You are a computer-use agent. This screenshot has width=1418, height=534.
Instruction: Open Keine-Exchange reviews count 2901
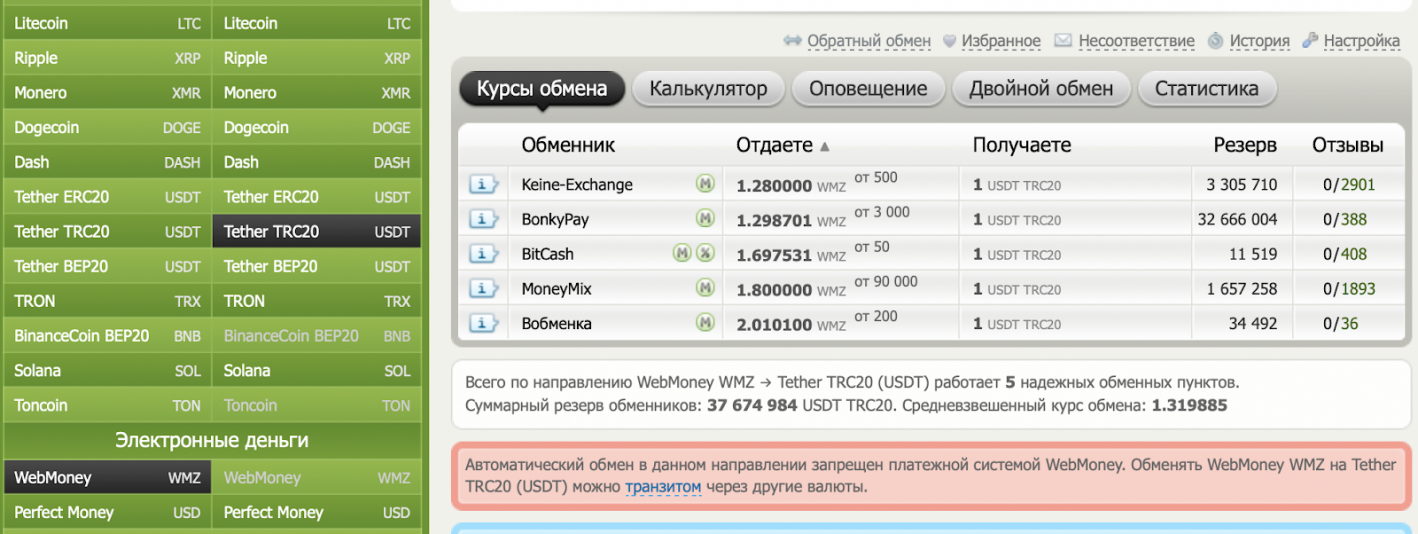tap(1358, 185)
